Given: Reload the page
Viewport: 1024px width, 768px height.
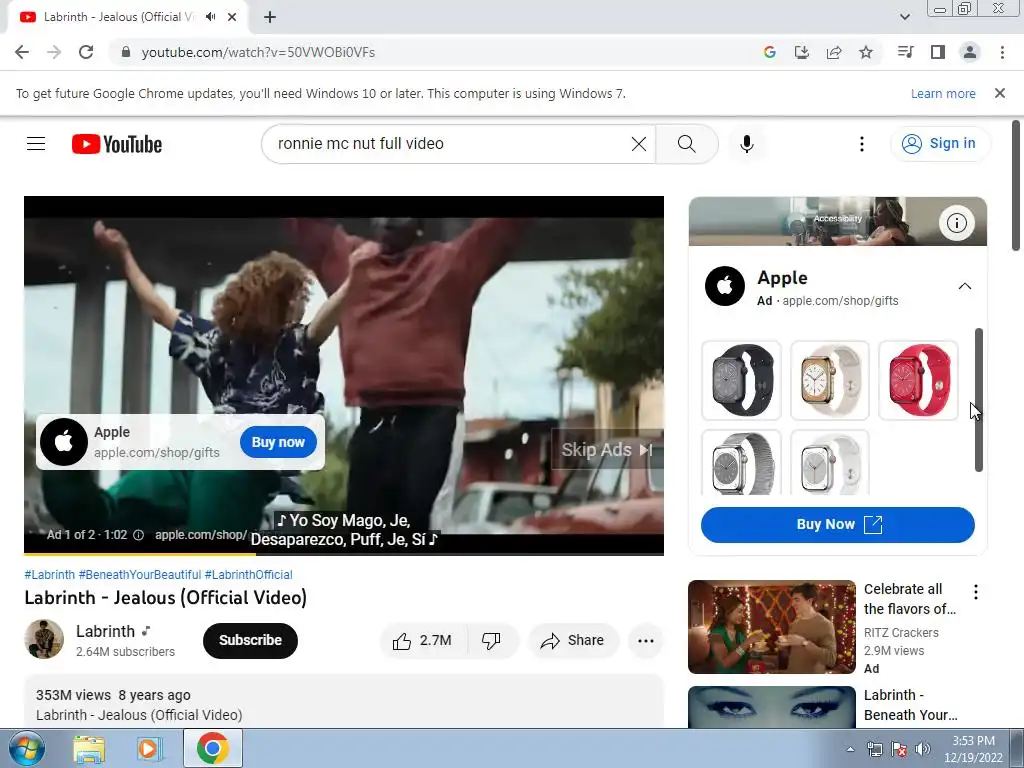Looking at the screenshot, I should pyautogui.click(x=86, y=52).
